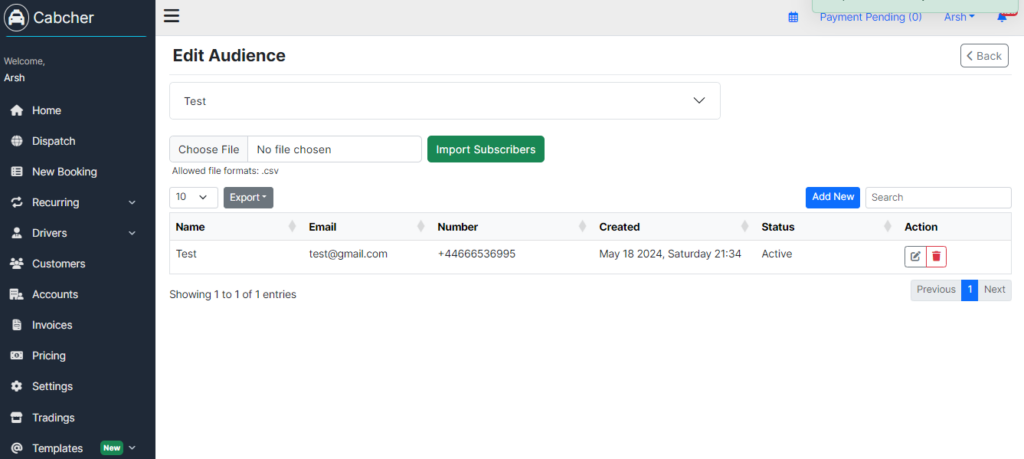Image resolution: width=1024 pixels, height=459 pixels.
Task: Click the Add New button
Action: pyautogui.click(x=833, y=197)
